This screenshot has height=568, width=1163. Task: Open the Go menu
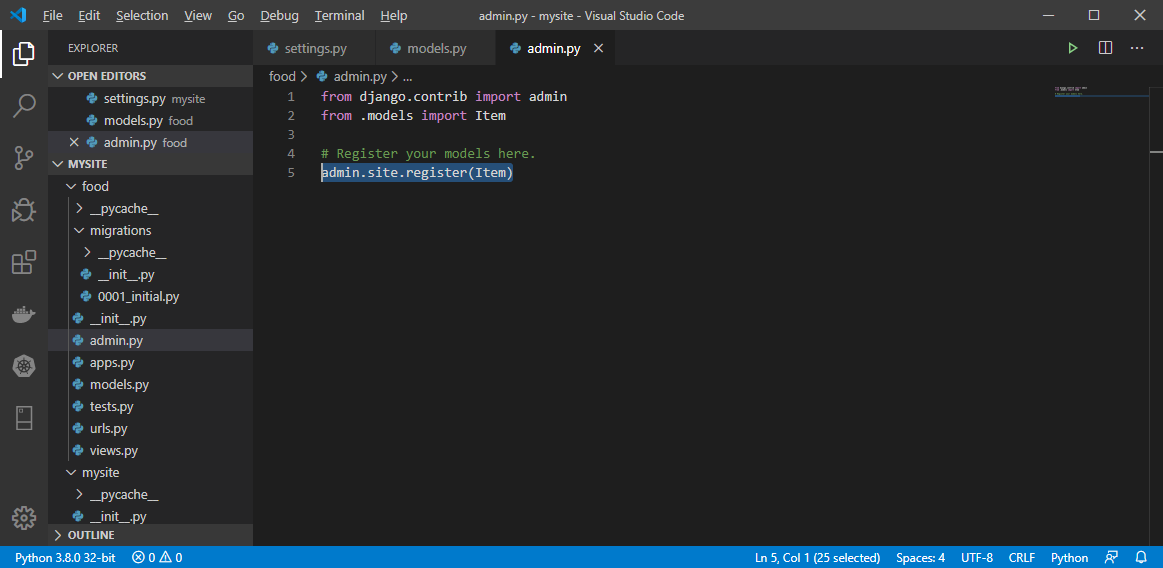(x=236, y=16)
